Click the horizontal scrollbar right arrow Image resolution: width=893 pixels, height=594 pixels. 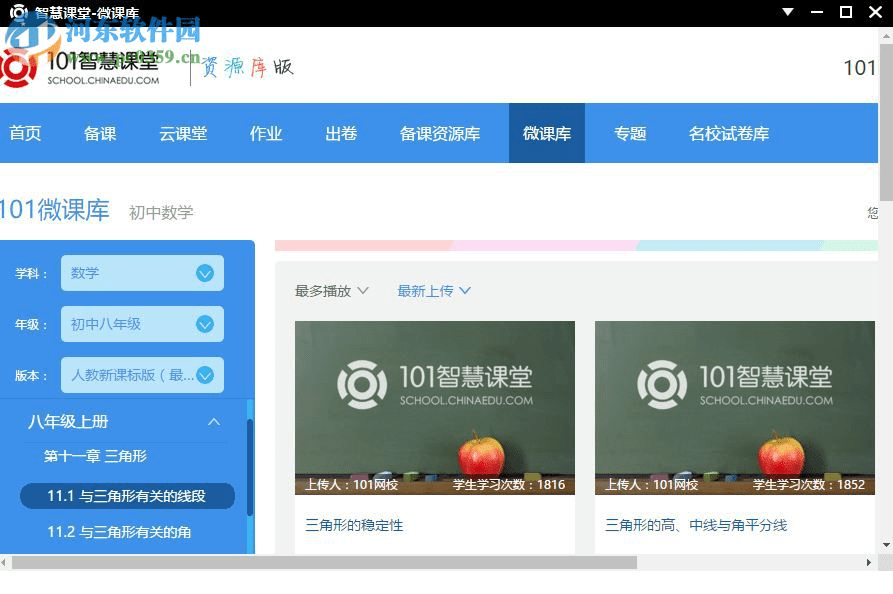869,563
